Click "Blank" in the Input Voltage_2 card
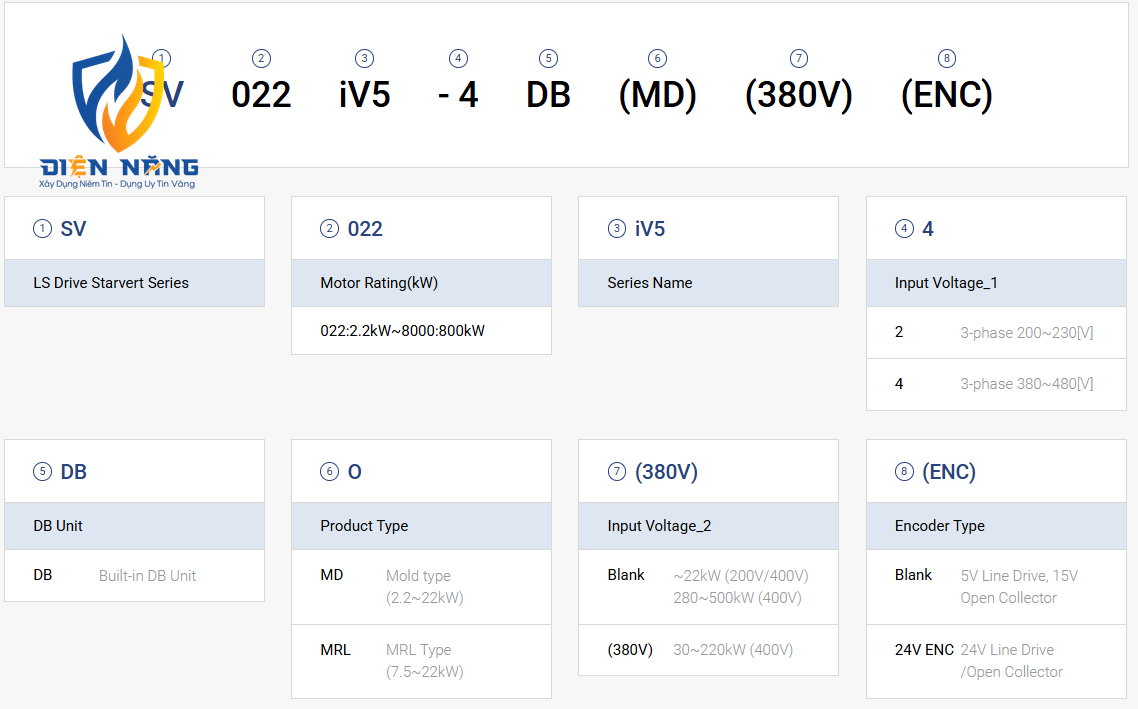This screenshot has height=709, width=1138. pos(626,575)
